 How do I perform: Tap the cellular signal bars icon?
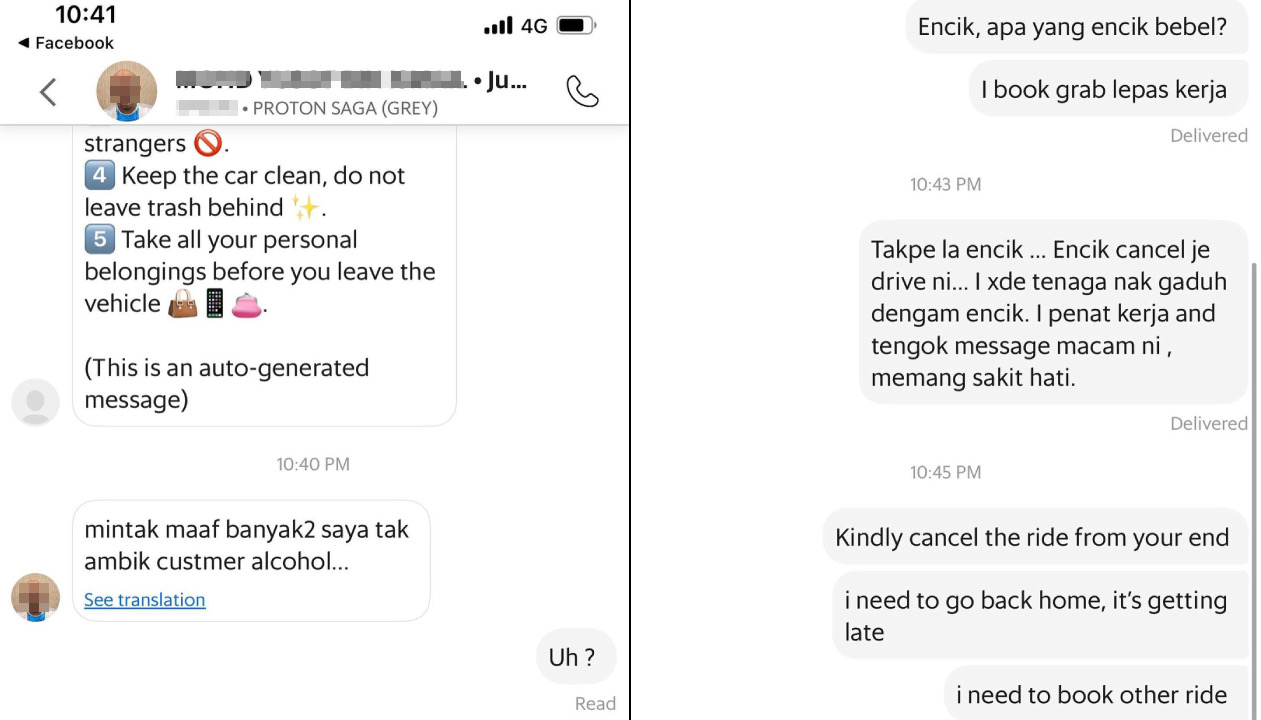497,26
